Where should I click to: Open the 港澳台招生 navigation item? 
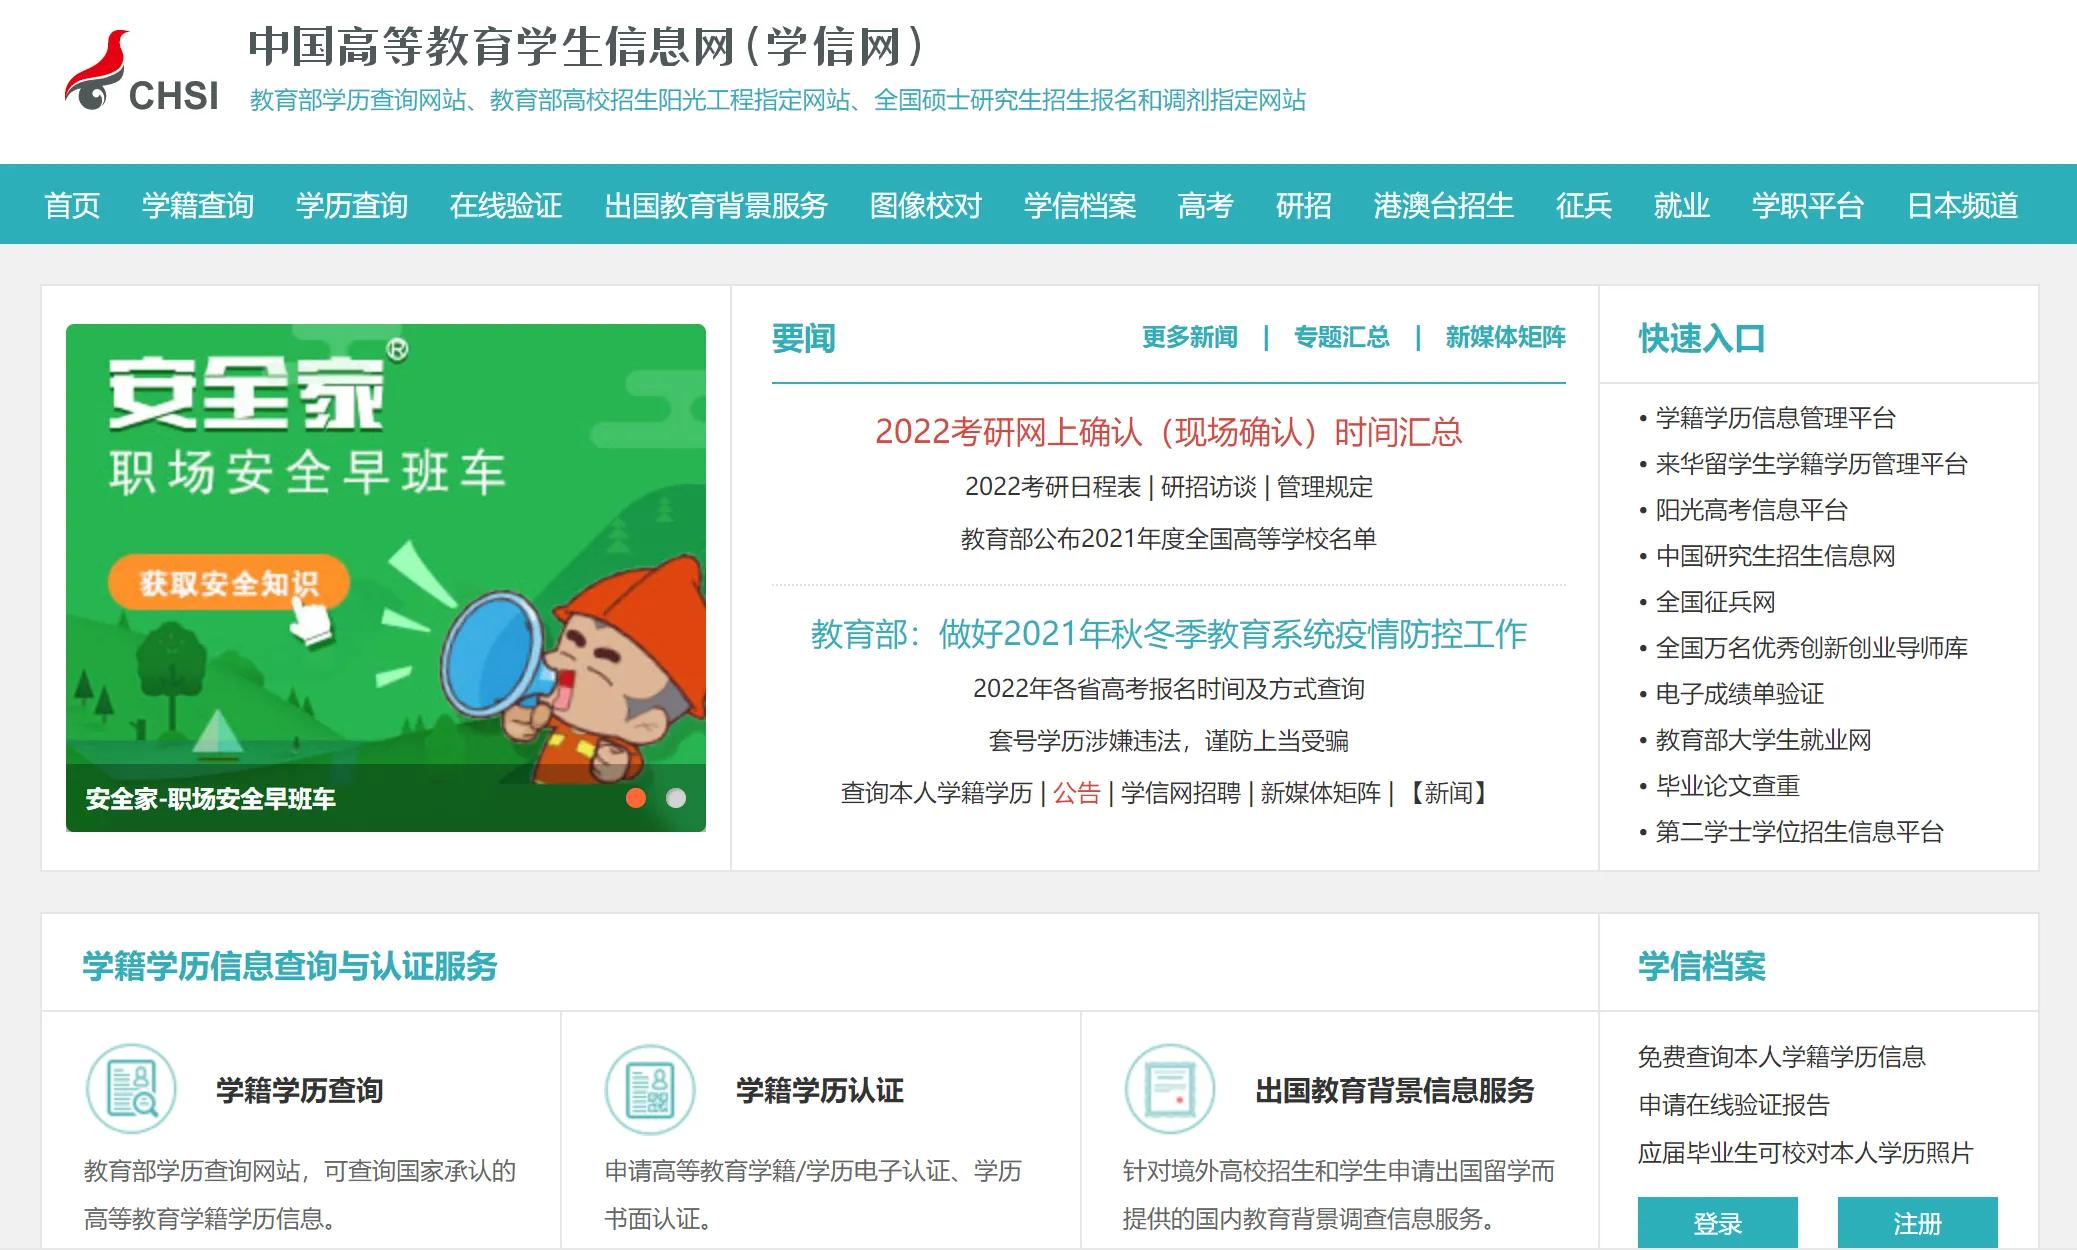[1443, 205]
